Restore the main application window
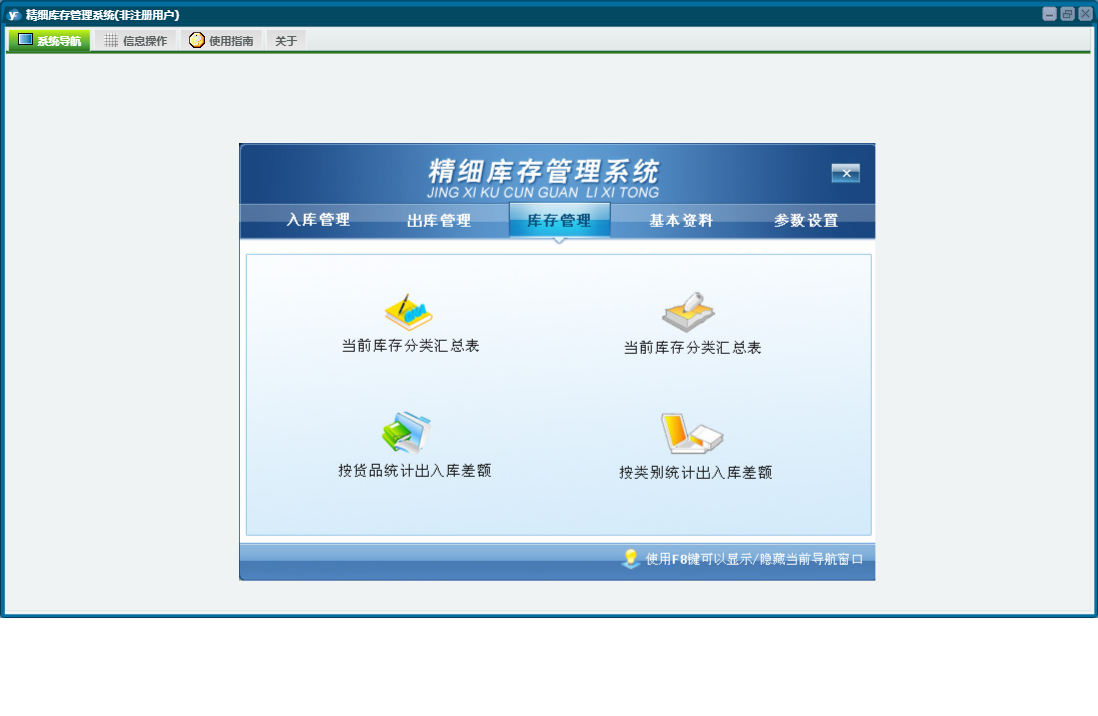 coord(1067,14)
